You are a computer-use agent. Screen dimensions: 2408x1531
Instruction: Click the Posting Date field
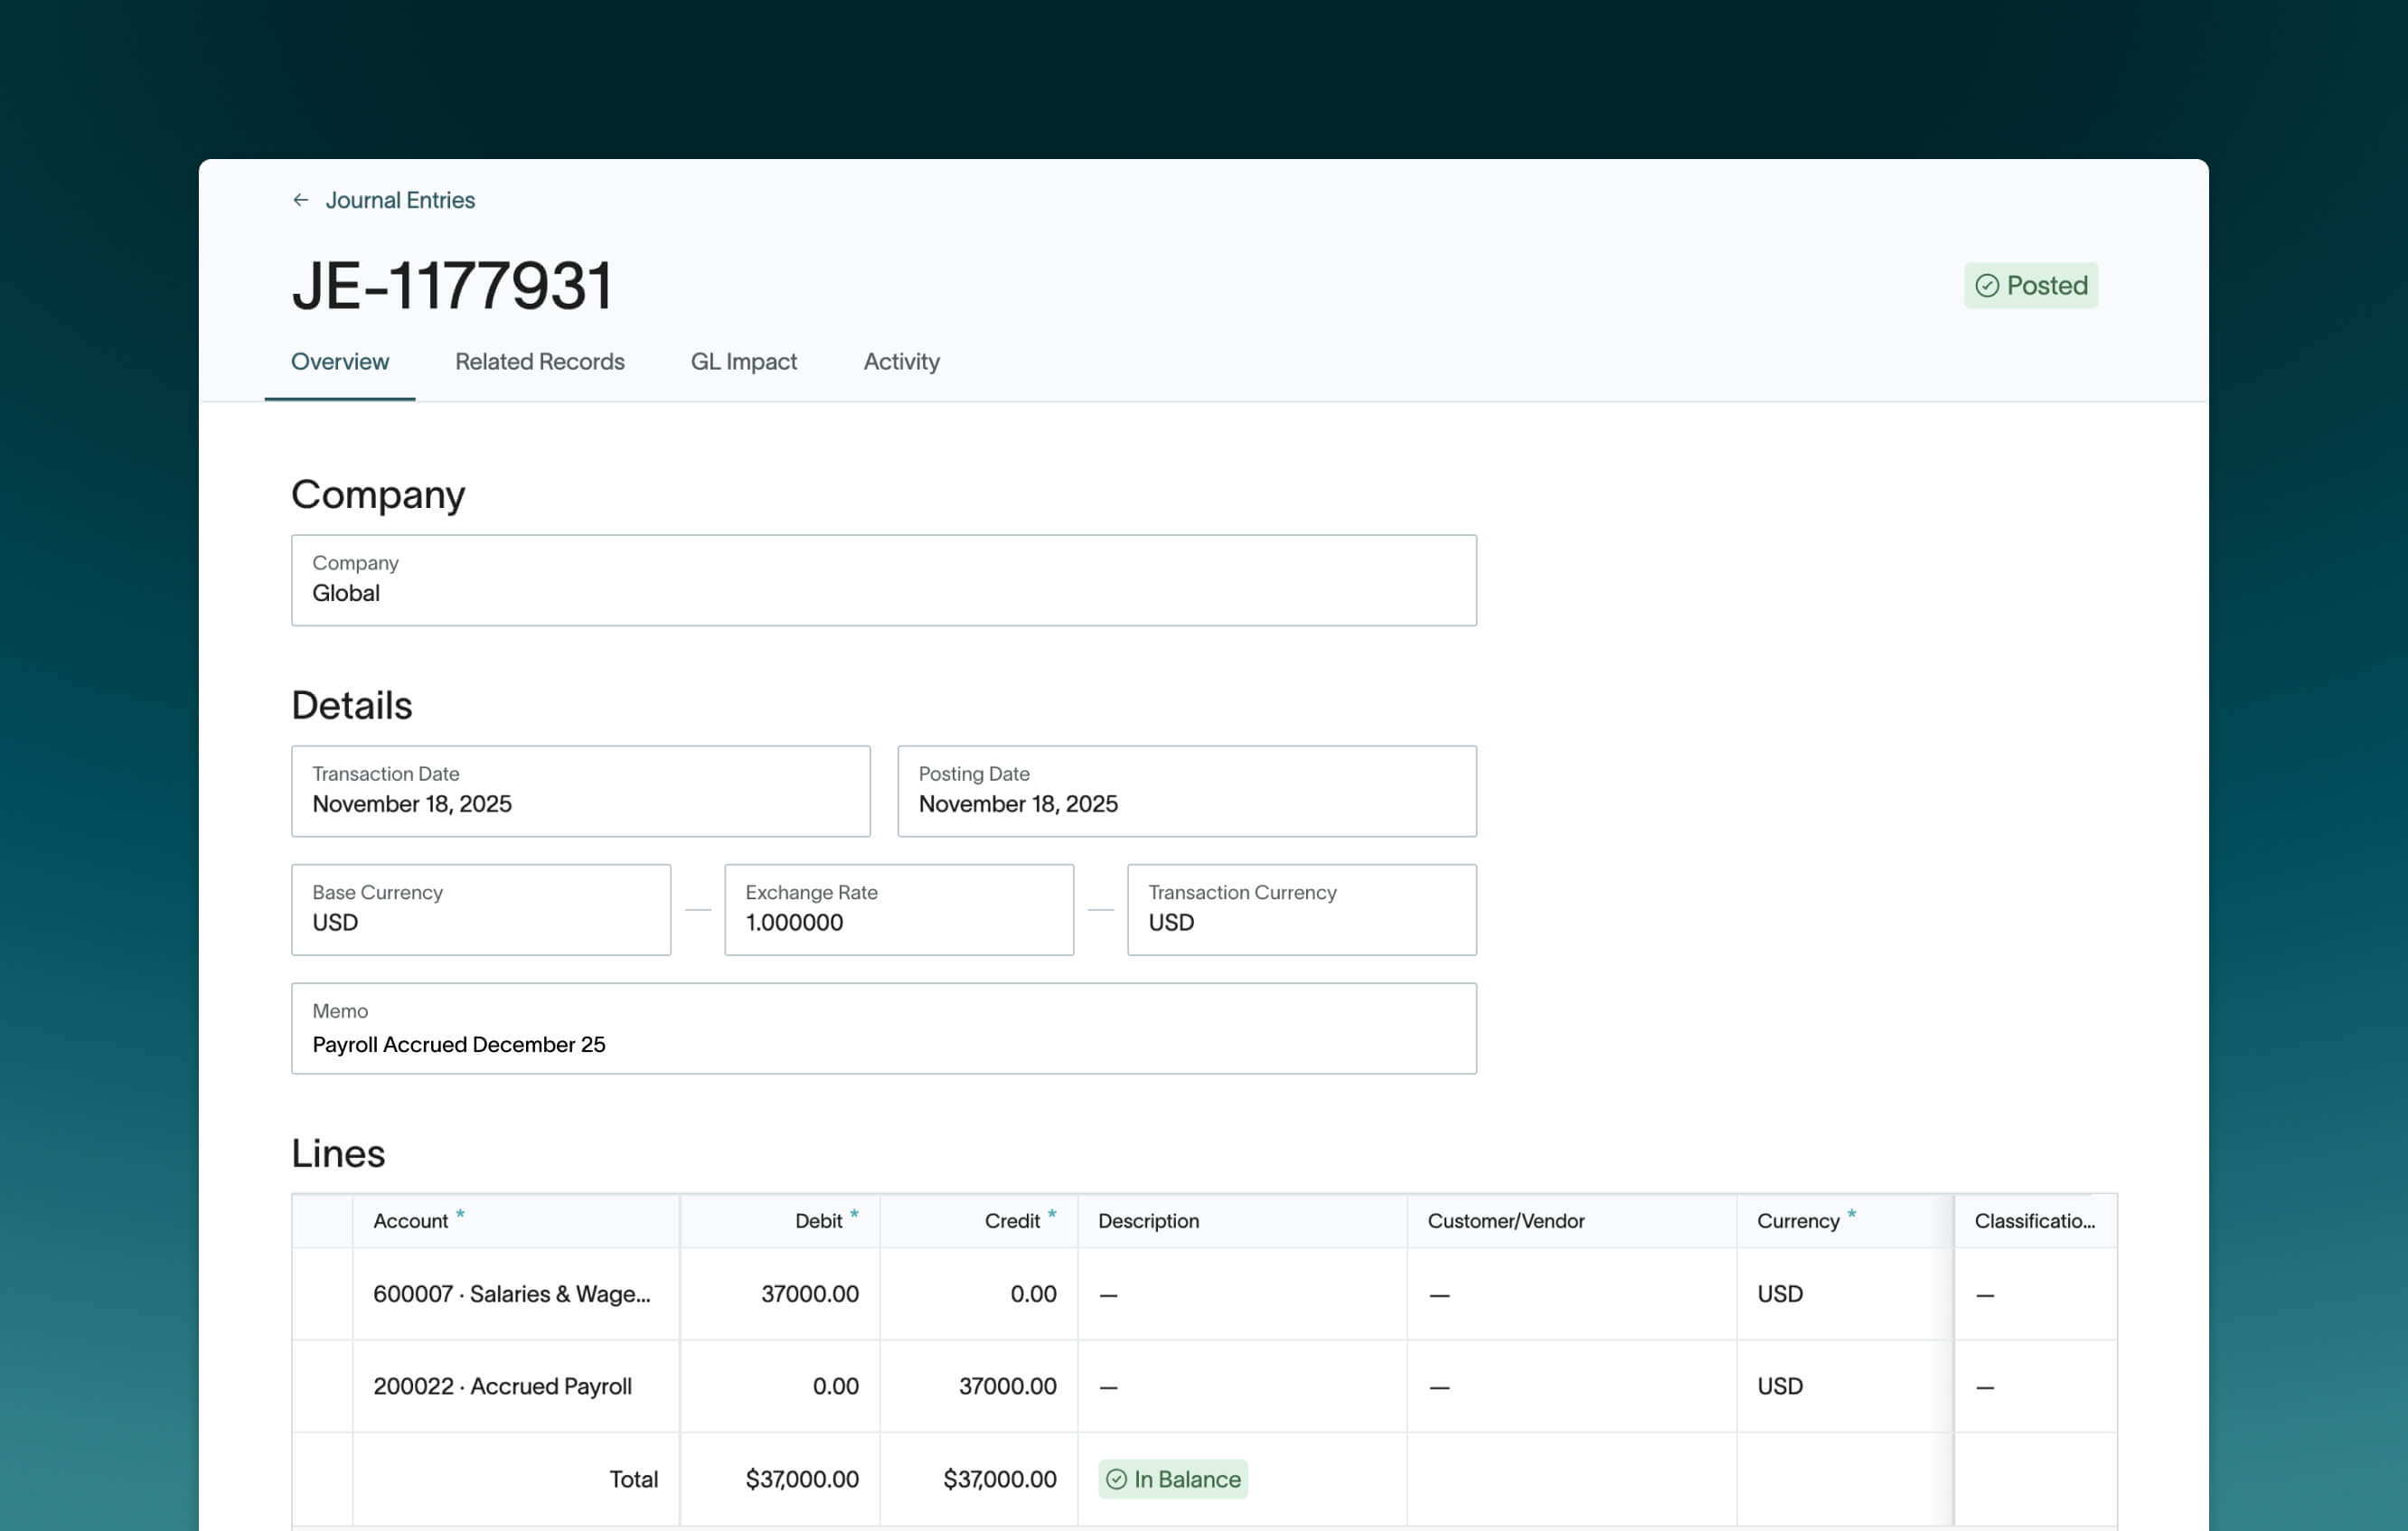tap(1186, 791)
